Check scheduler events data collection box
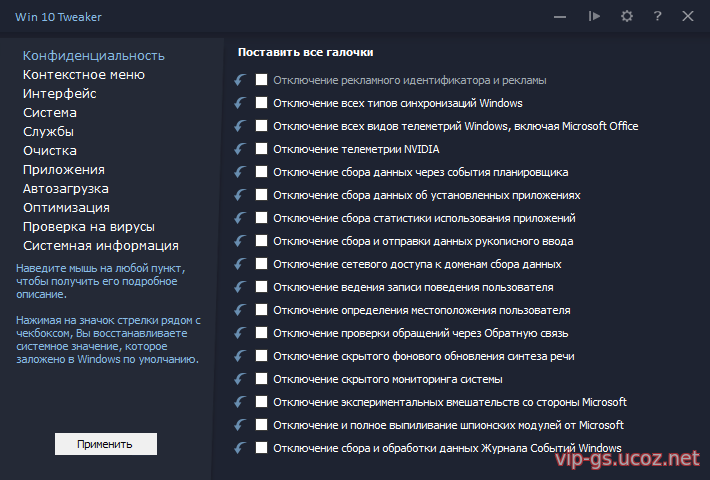This screenshot has width=710, height=480. [x=261, y=172]
